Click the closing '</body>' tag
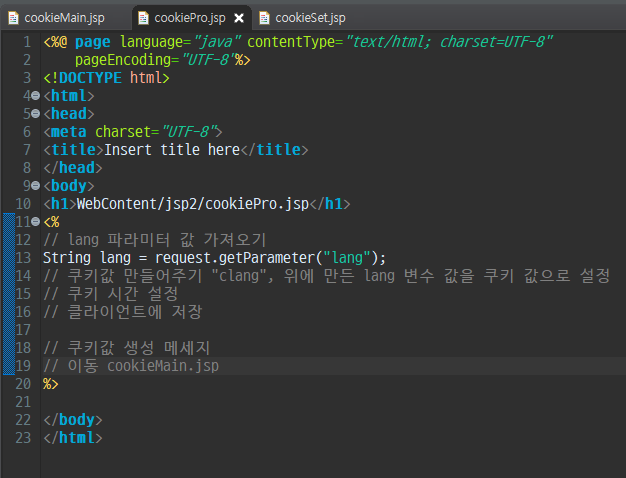Viewport: 626px width, 478px height. tap(73, 420)
